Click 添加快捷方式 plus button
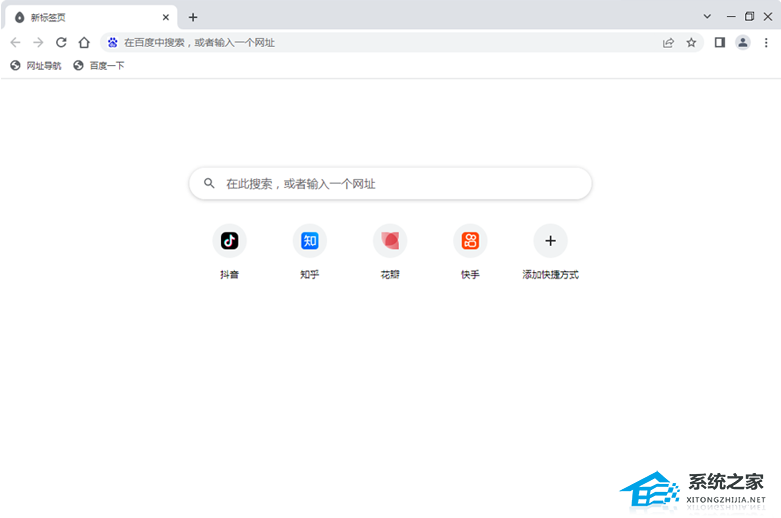 point(550,241)
